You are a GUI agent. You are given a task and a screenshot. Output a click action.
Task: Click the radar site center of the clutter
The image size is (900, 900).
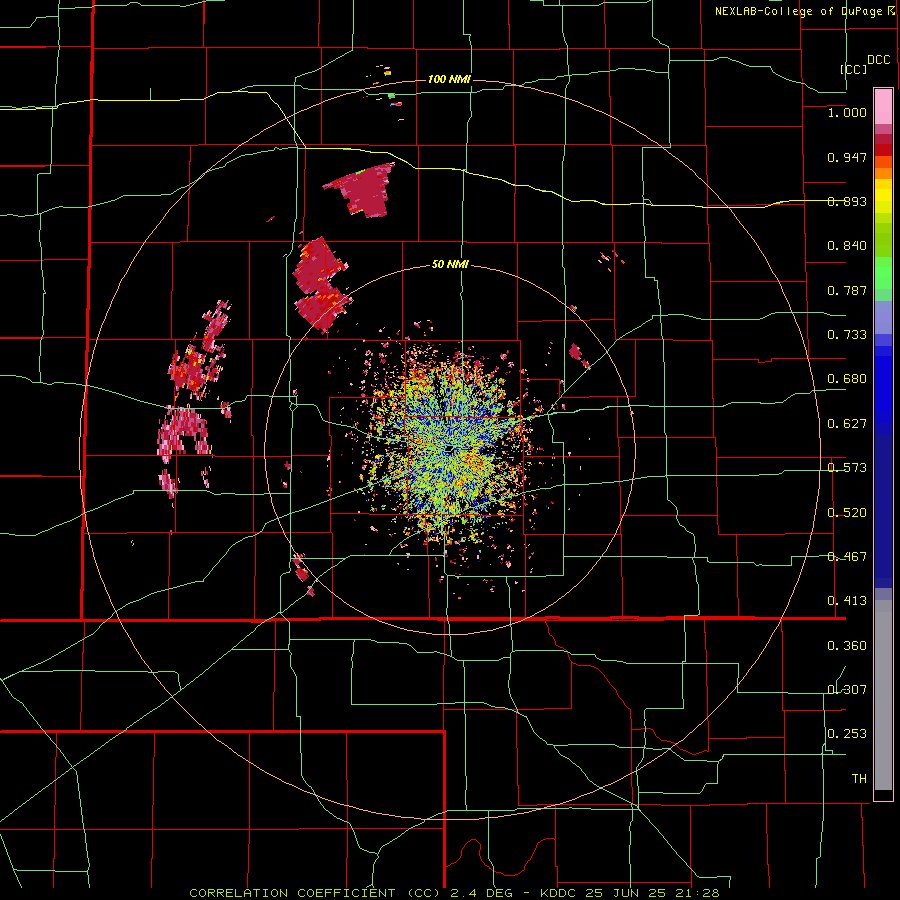coord(450,449)
